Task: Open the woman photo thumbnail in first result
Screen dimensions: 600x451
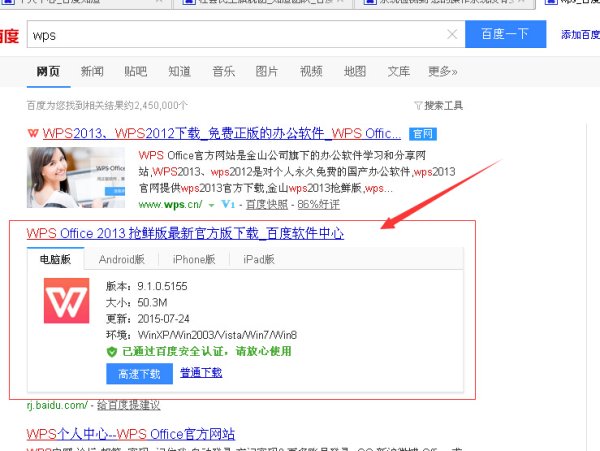Action: (x=76, y=177)
